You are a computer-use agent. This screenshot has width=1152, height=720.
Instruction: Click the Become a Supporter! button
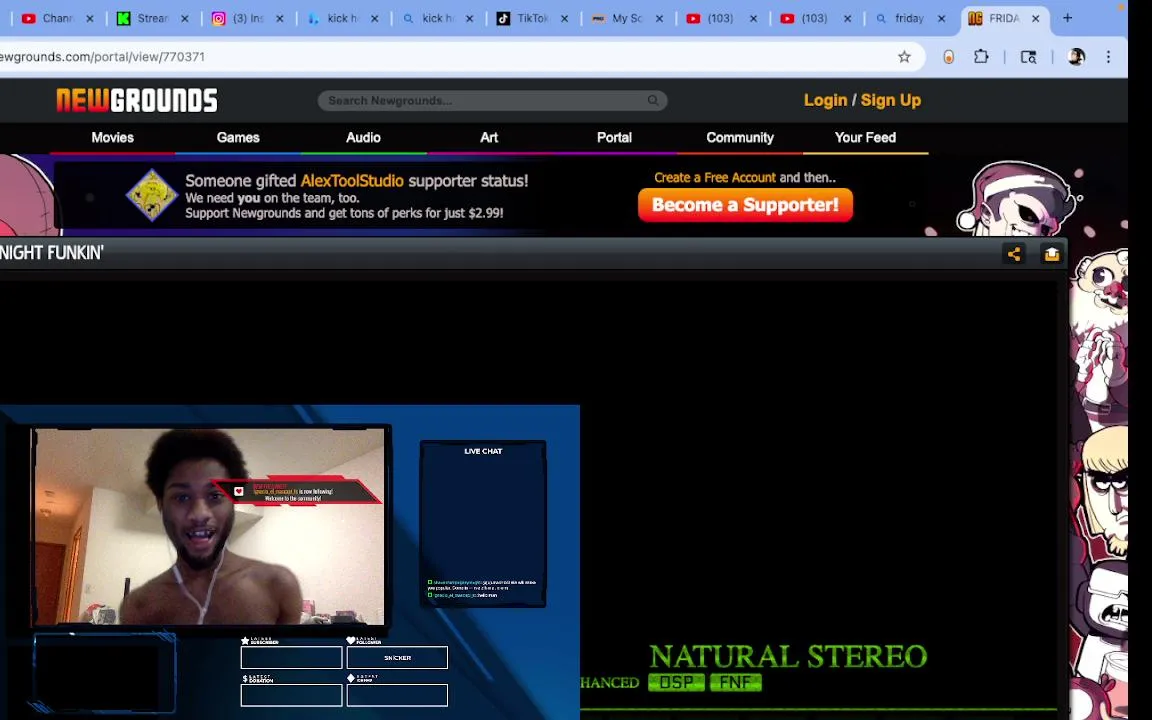[745, 205]
